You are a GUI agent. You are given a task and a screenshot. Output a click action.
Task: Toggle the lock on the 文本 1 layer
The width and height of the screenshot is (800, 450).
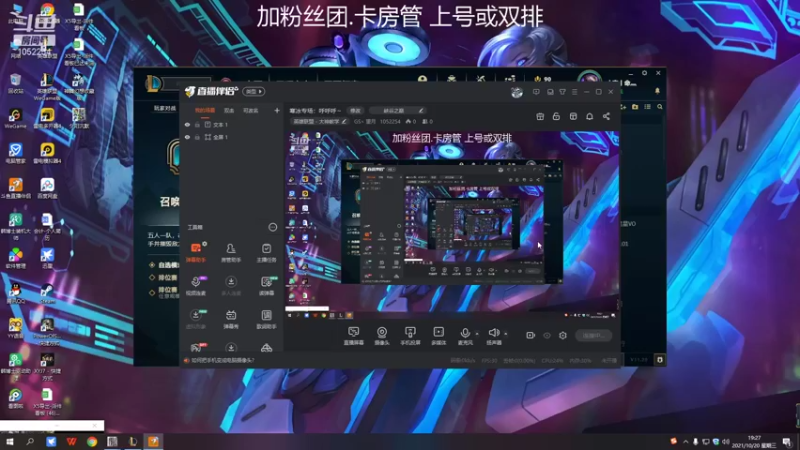[197, 124]
